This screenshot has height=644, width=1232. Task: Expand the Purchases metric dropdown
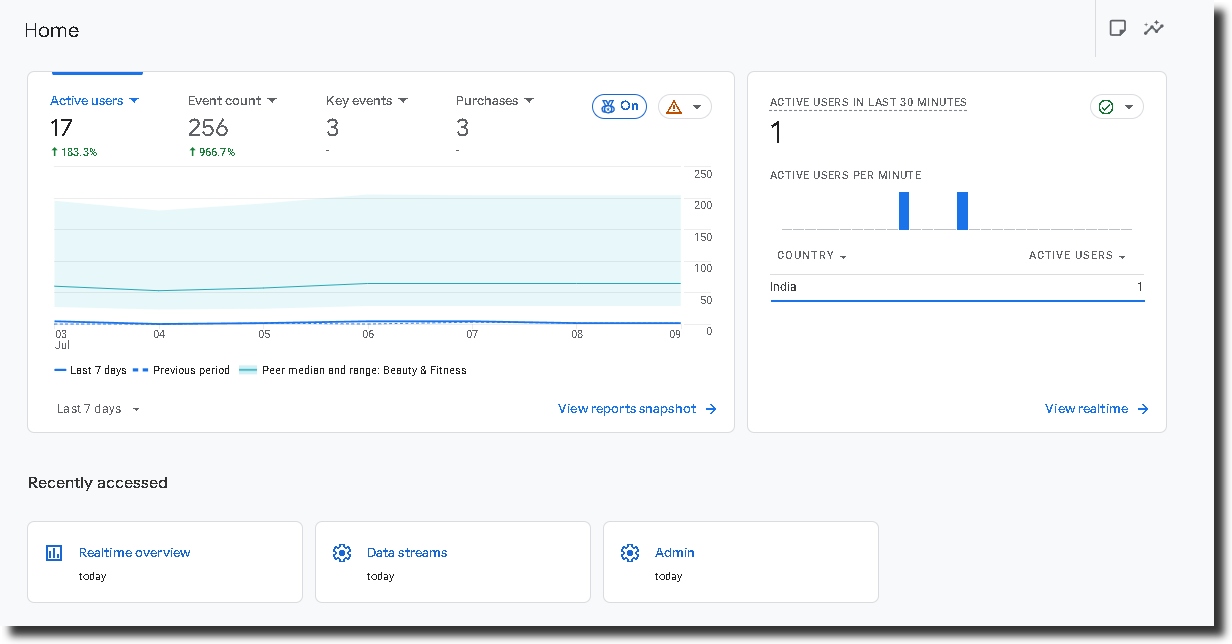pos(495,101)
